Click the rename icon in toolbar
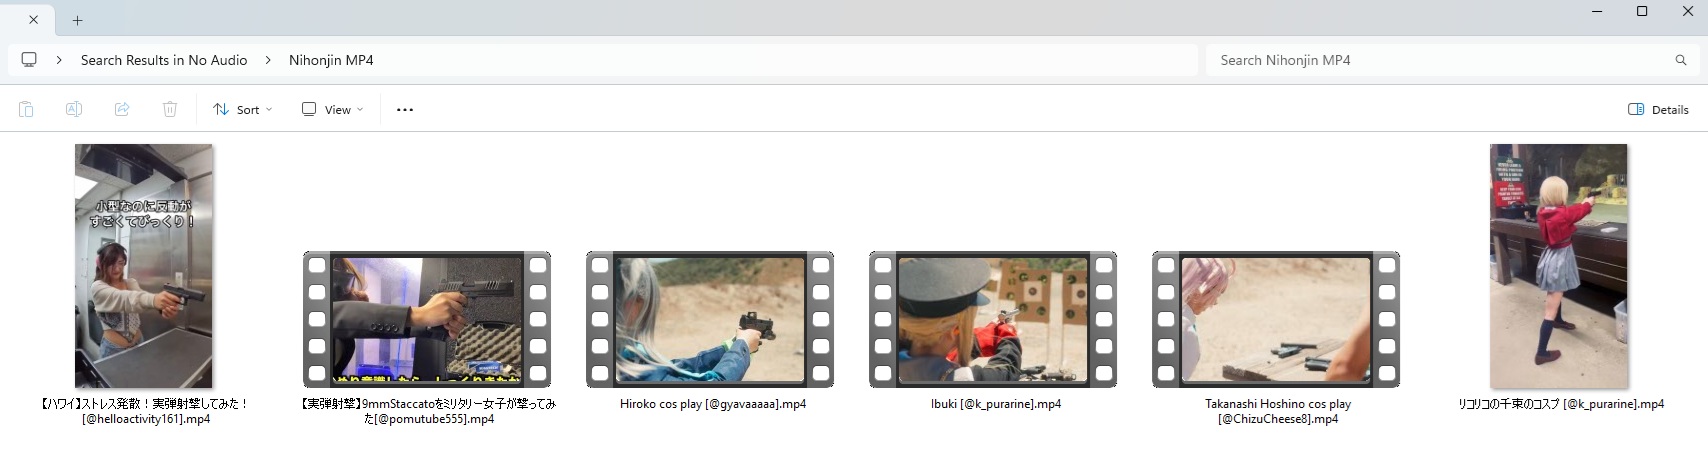Image resolution: width=1708 pixels, height=455 pixels. [74, 109]
